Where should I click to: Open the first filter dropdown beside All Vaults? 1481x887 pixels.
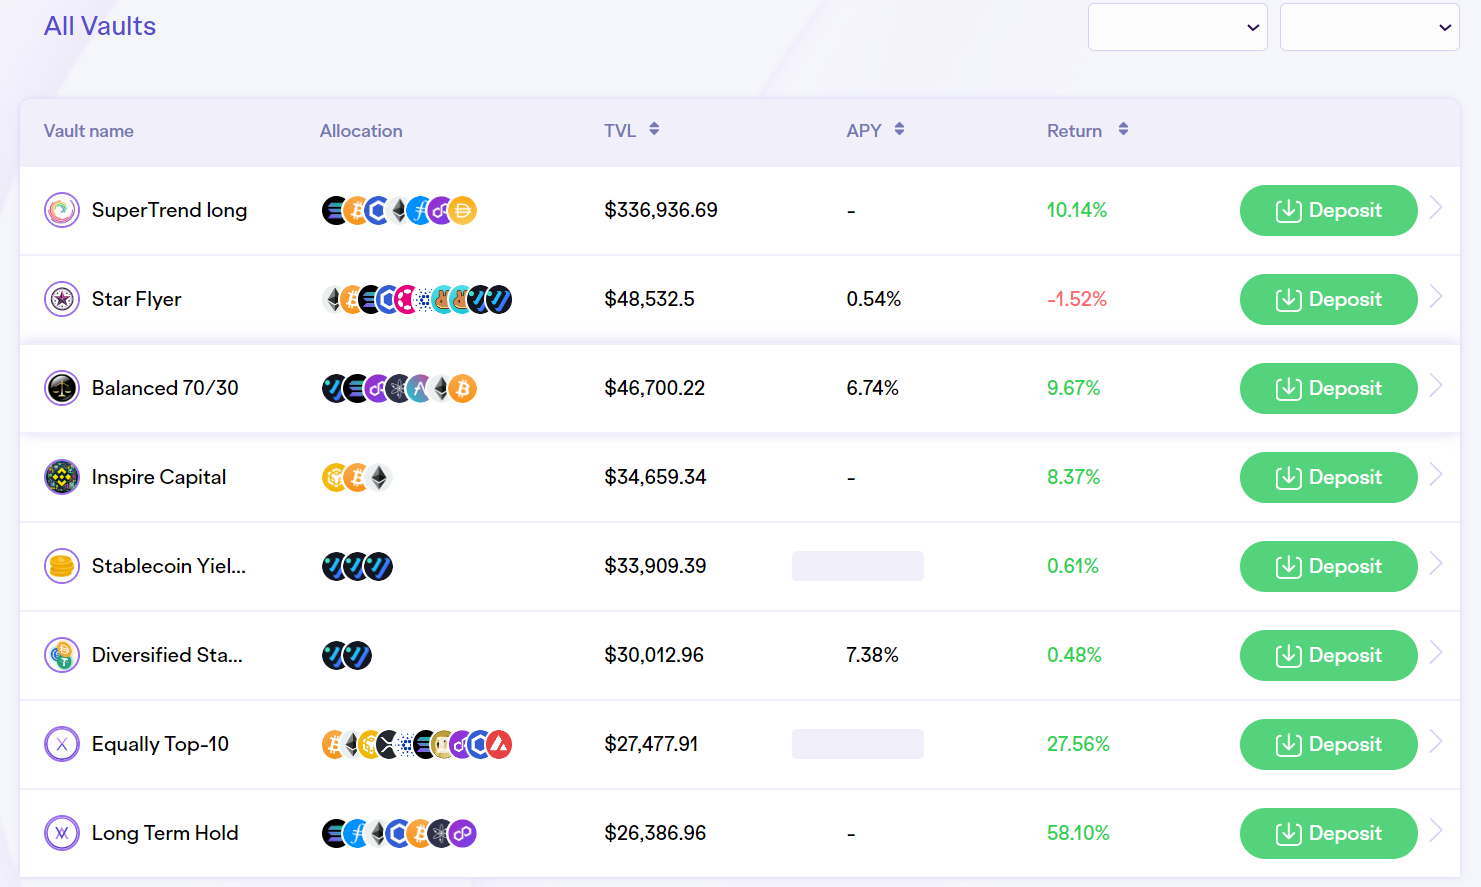[1177, 27]
